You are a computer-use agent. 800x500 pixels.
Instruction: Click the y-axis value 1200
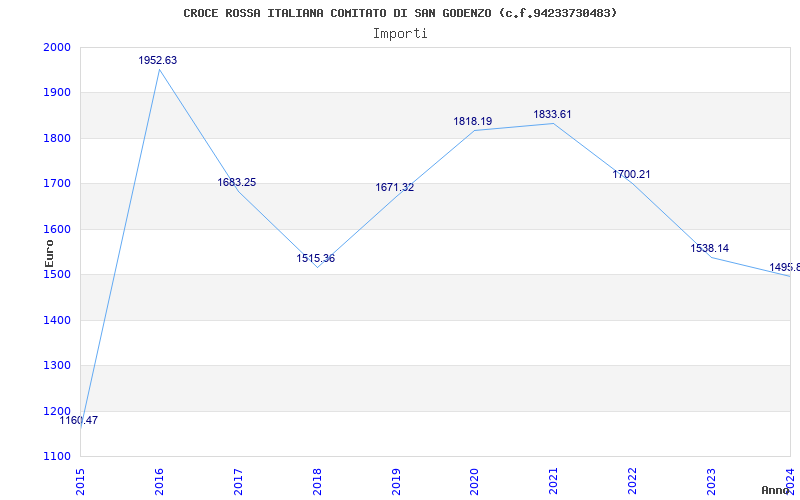(57, 411)
